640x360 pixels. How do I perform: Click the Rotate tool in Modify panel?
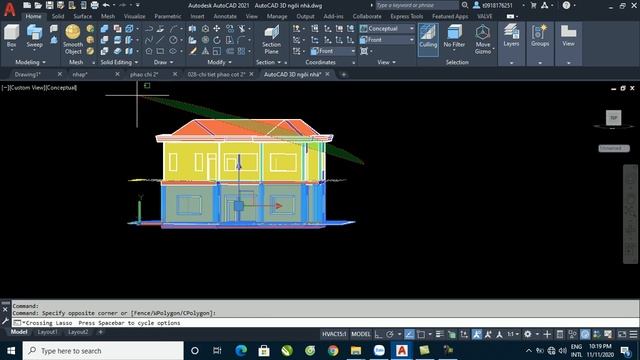click(x=217, y=40)
